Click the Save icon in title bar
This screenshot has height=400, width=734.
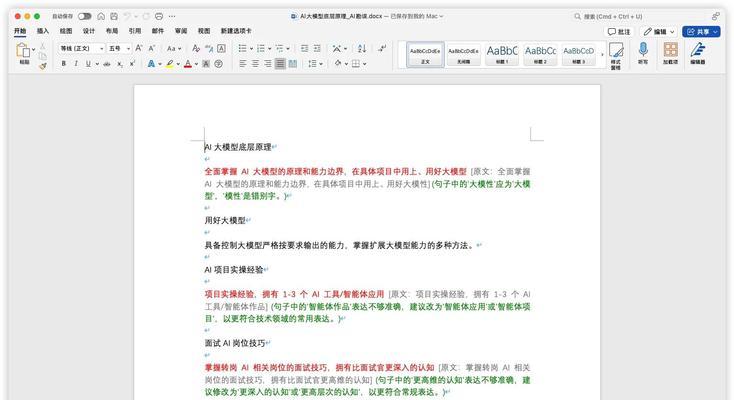(114, 16)
